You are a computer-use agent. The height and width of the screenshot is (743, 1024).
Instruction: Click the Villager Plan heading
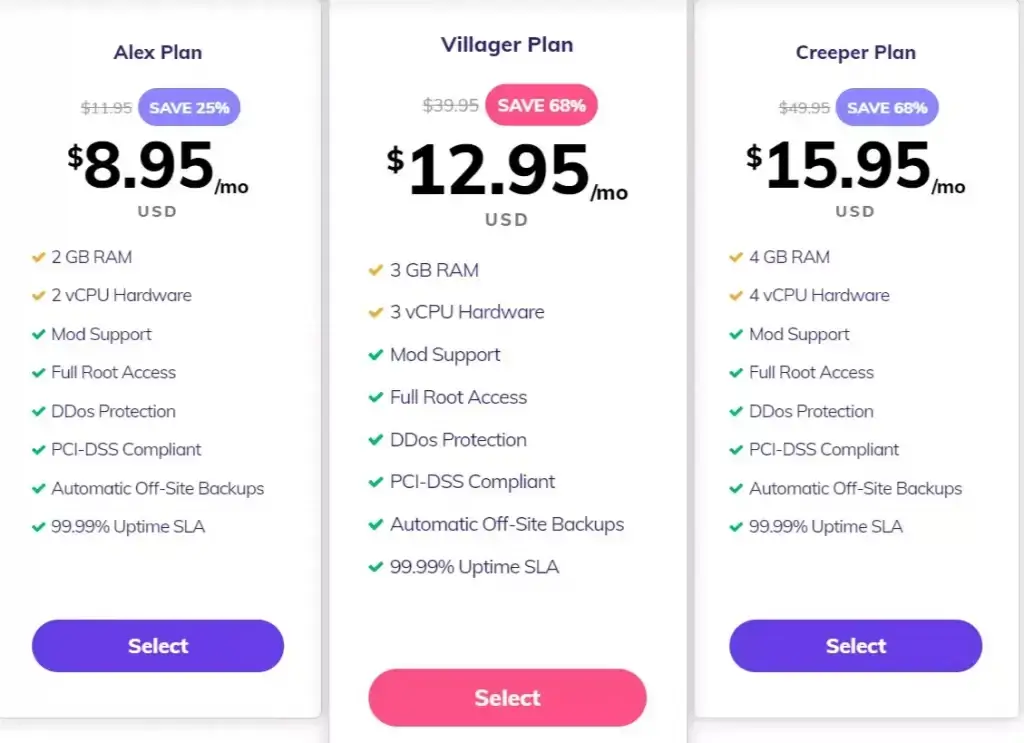pyautogui.click(x=507, y=44)
